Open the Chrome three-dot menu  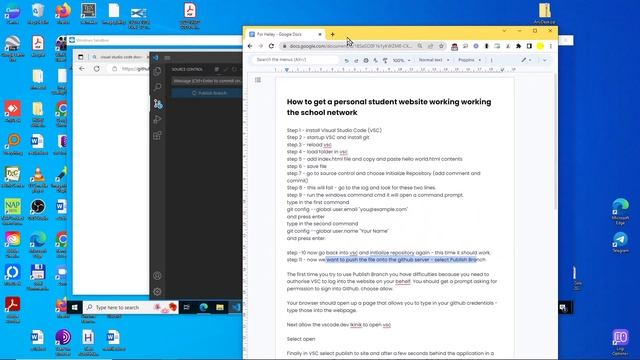click(551, 46)
